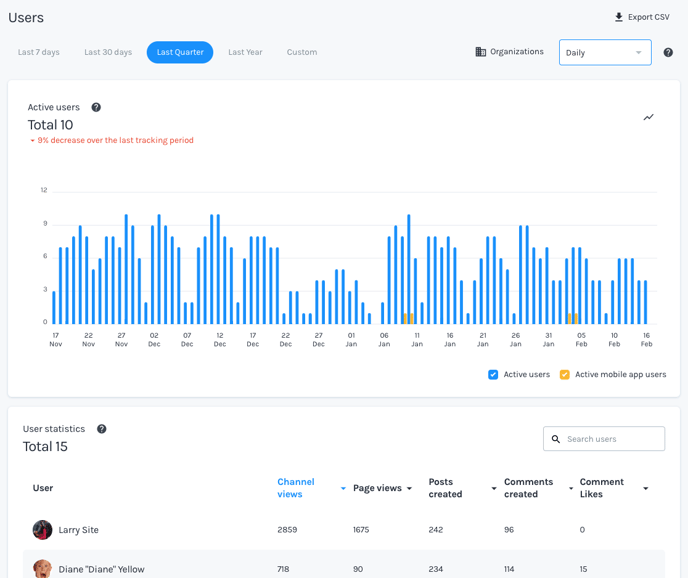This screenshot has height=578, width=688.
Task: Sort by Comment Likes column arrow
Action: click(646, 489)
